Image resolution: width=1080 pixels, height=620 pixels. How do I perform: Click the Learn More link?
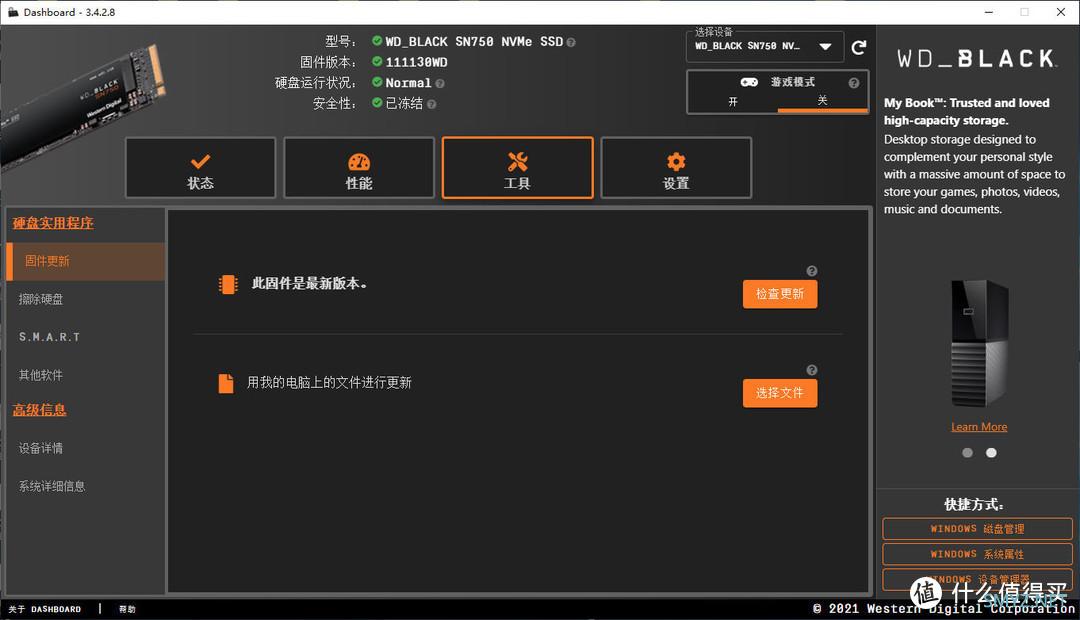(979, 427)
